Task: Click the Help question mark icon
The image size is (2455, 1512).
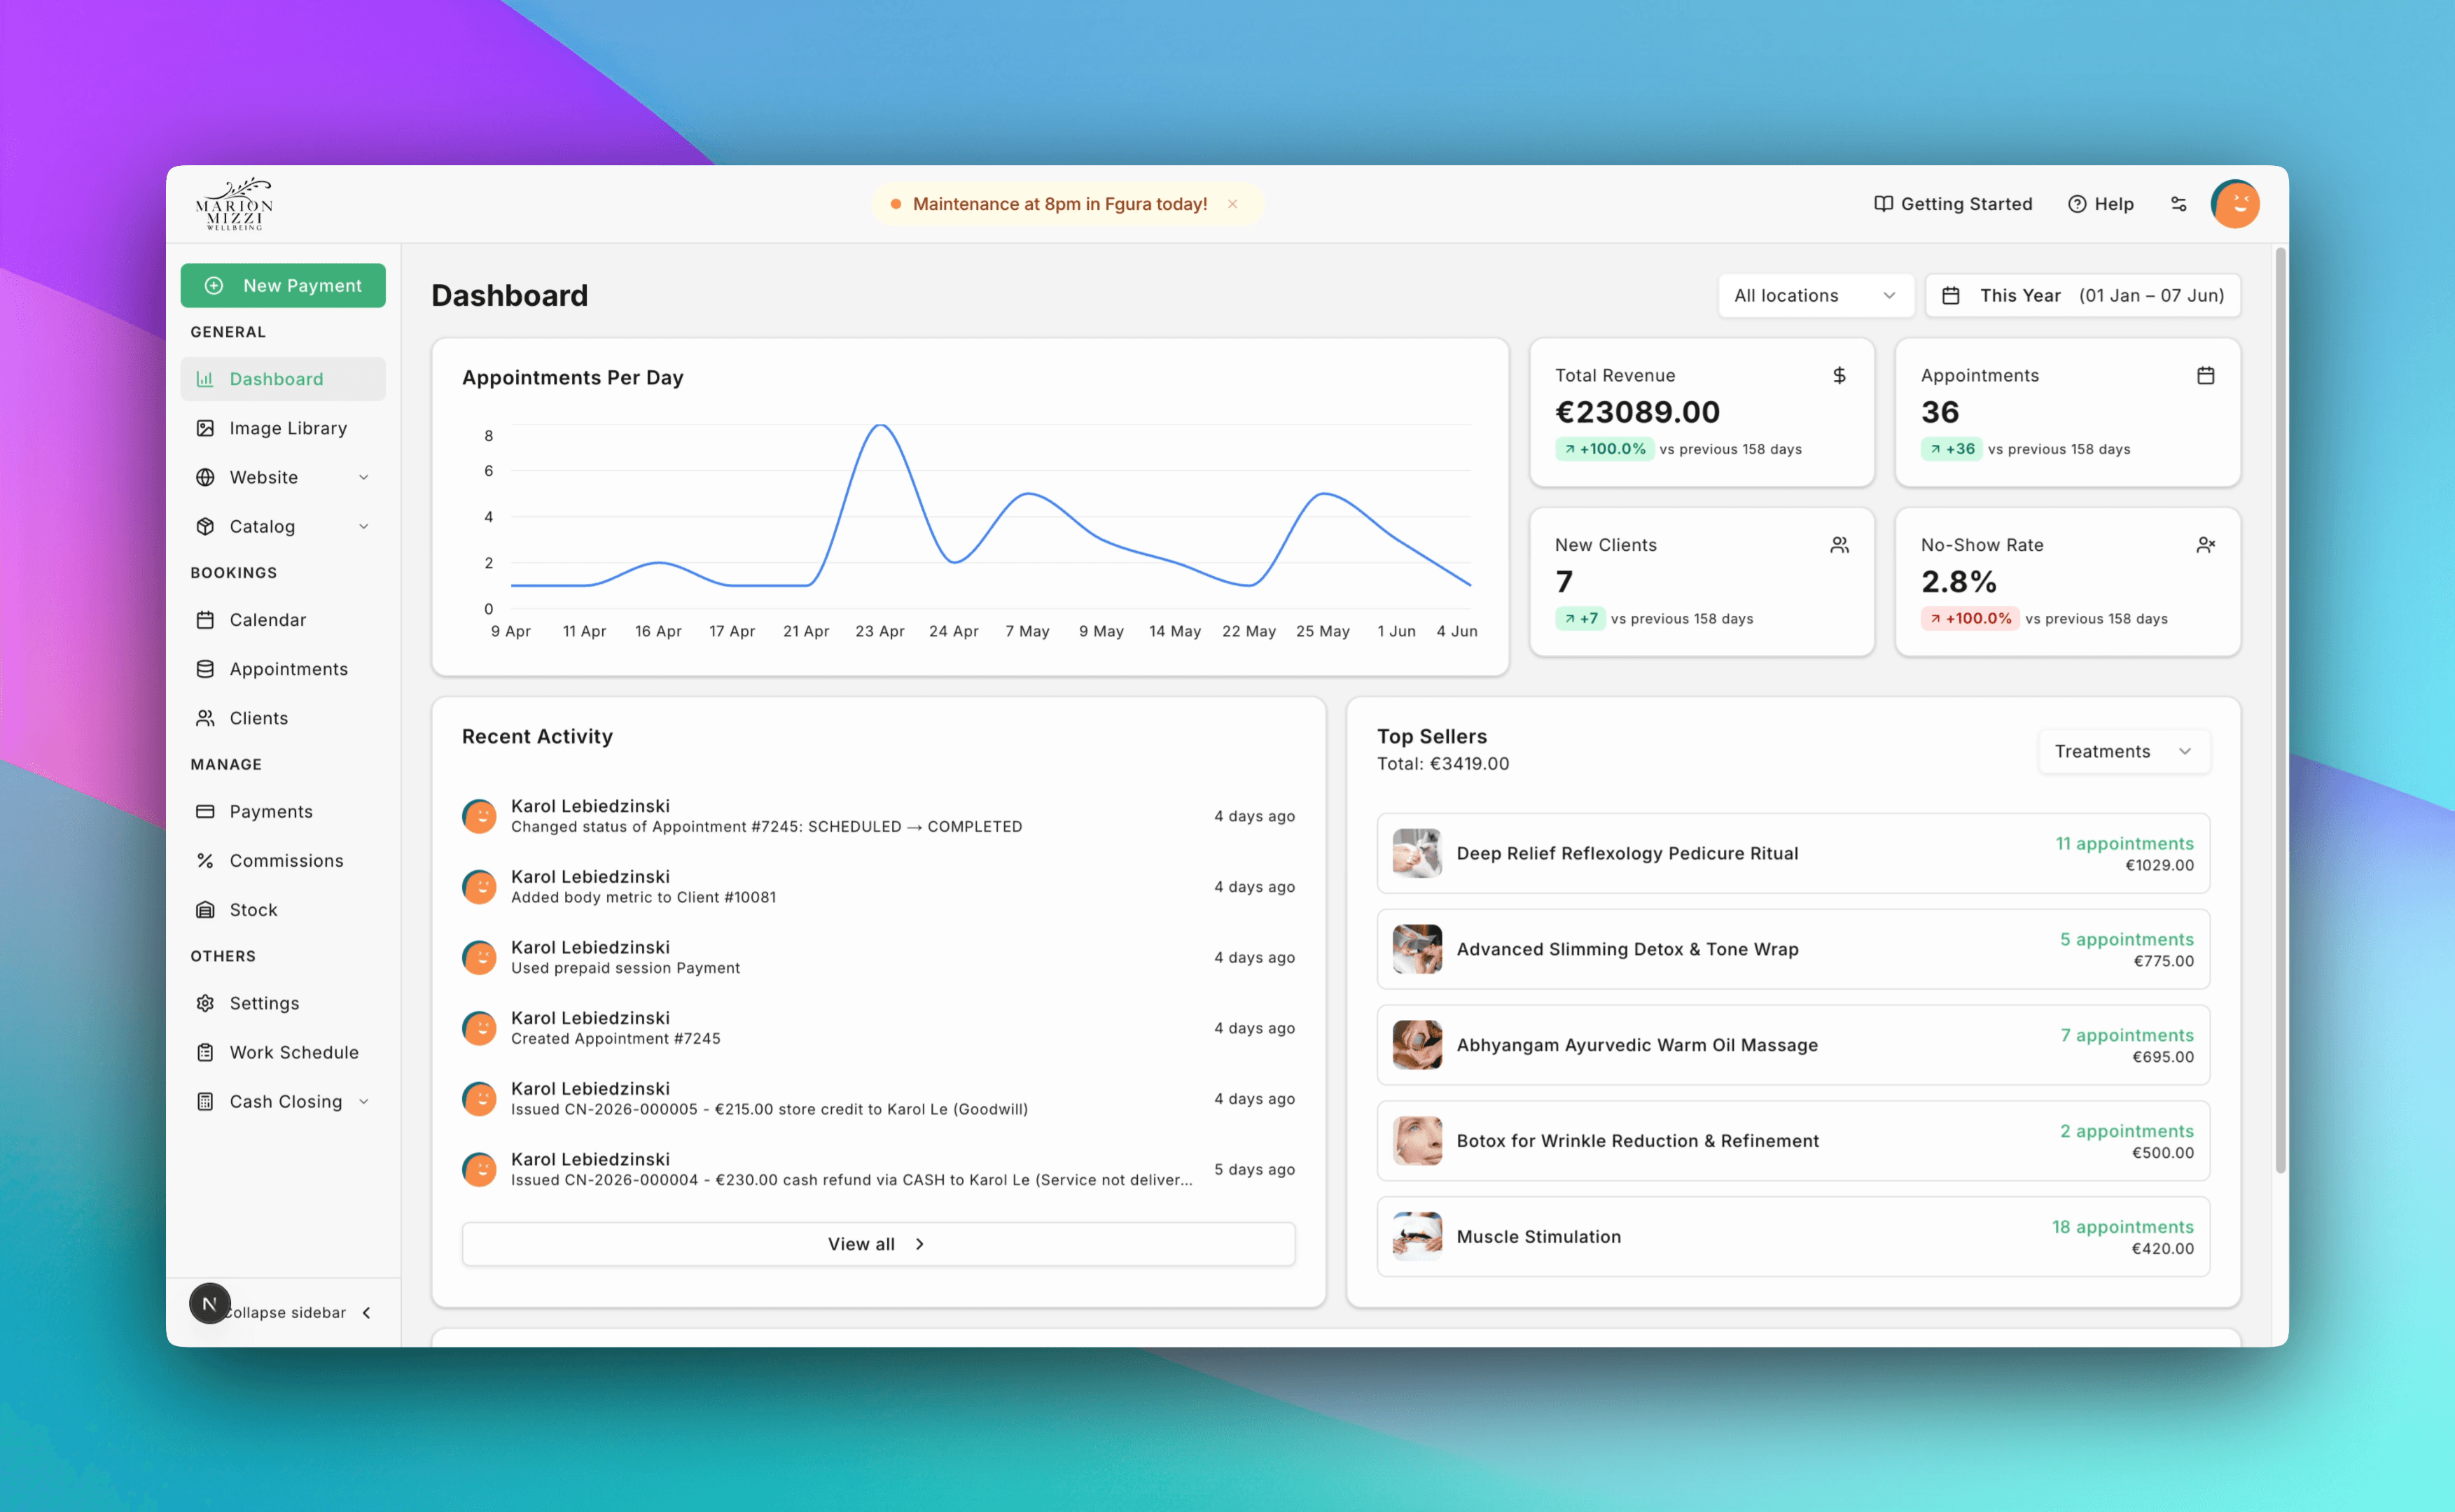Action: (x=2077, y=204)
